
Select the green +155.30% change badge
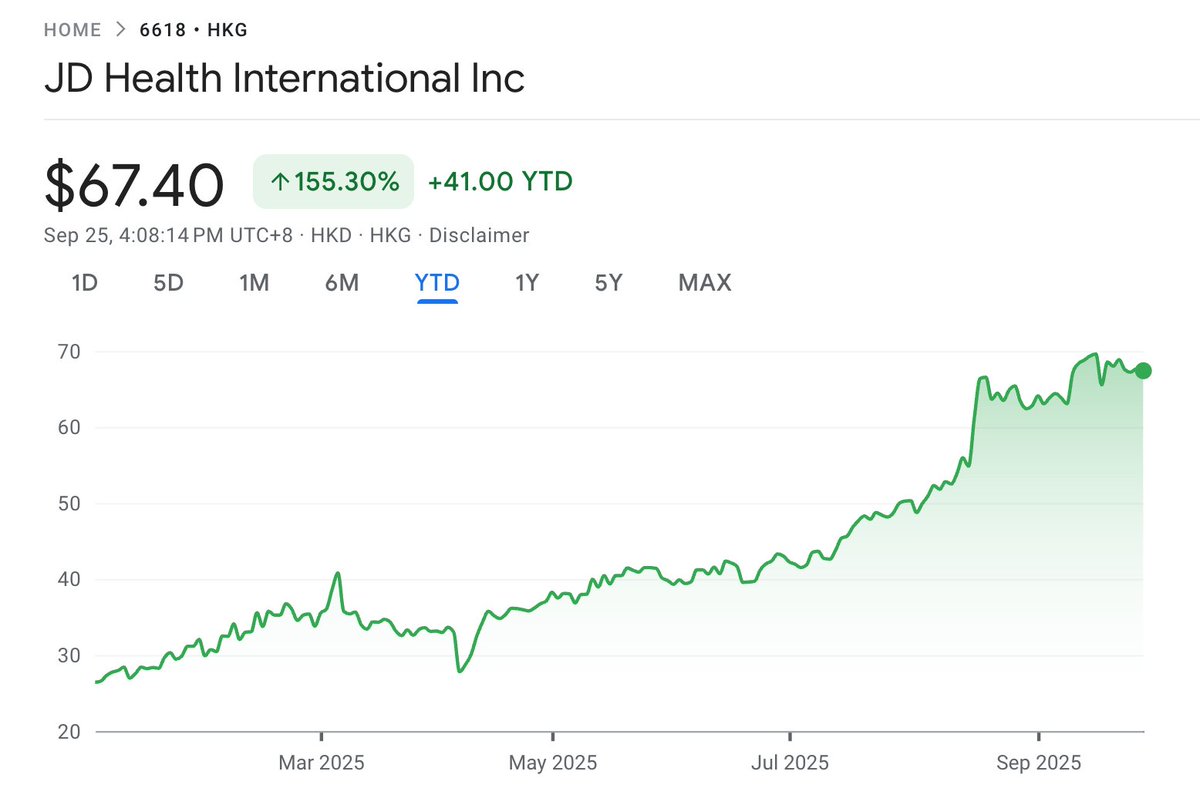coord(334,181)
